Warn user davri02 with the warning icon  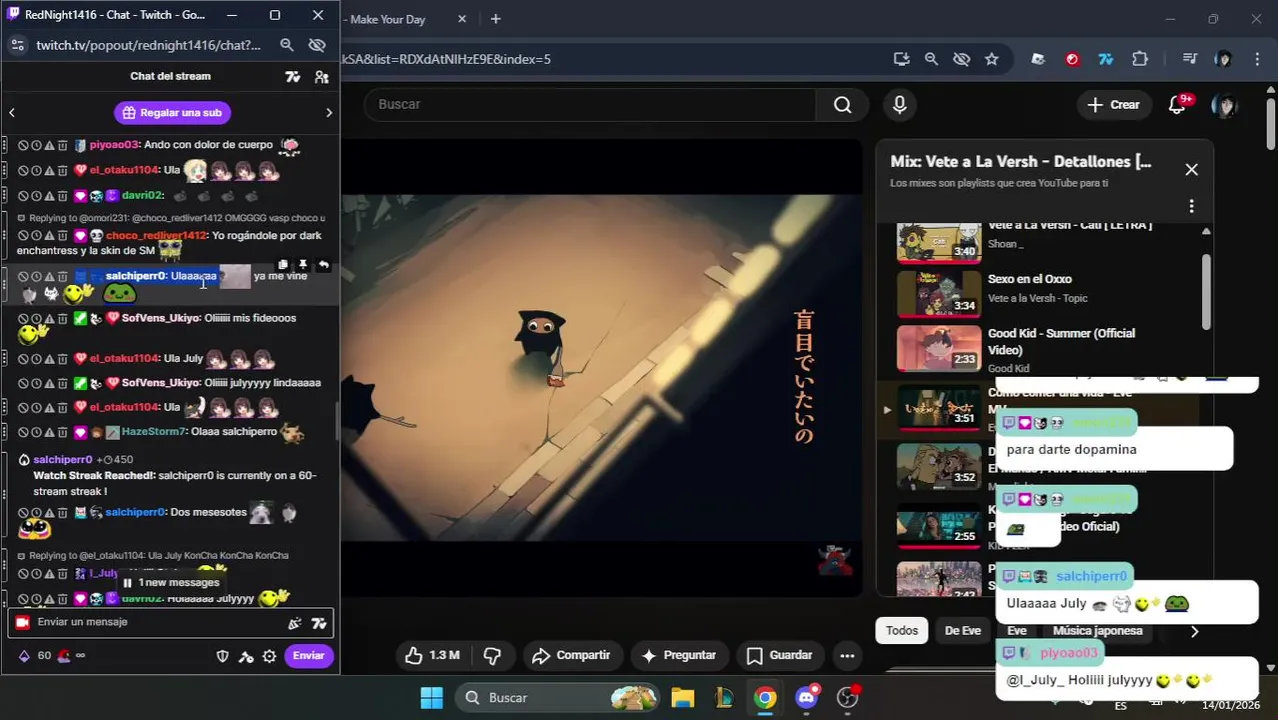[49, 196]
